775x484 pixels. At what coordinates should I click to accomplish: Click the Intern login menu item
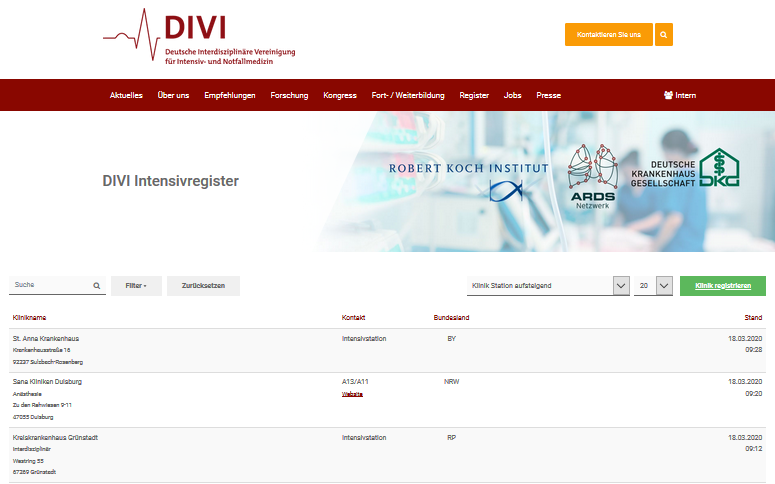coord(680,95)
